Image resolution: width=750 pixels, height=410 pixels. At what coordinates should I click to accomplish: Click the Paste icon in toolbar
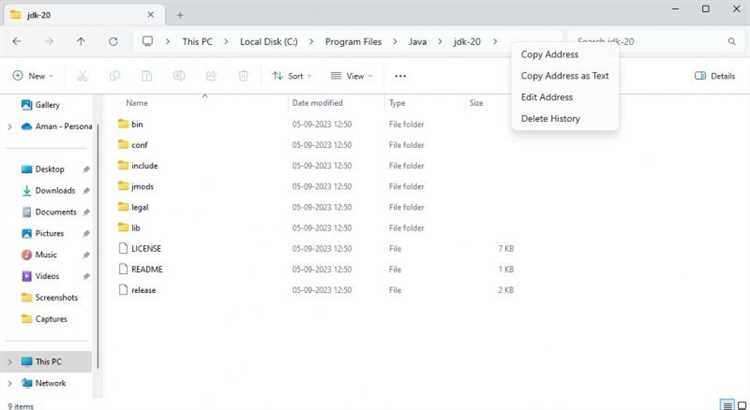tap(146, 76)
